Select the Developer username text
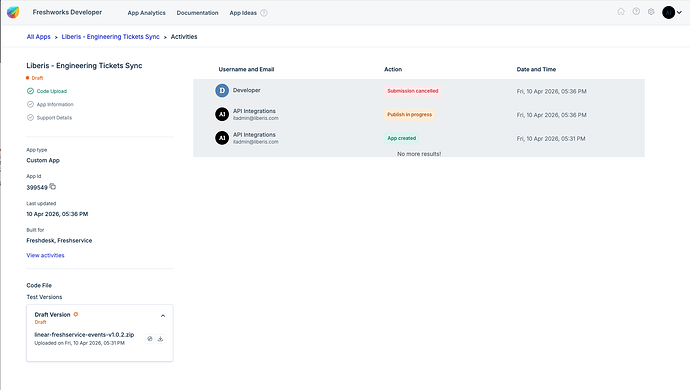Screen dimensions: 690x390 tap(247, 90)
